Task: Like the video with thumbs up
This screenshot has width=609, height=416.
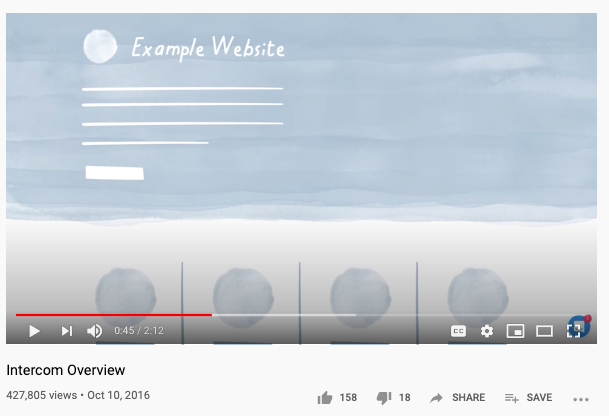Action: pyautogui.click(x=325, y=398)
